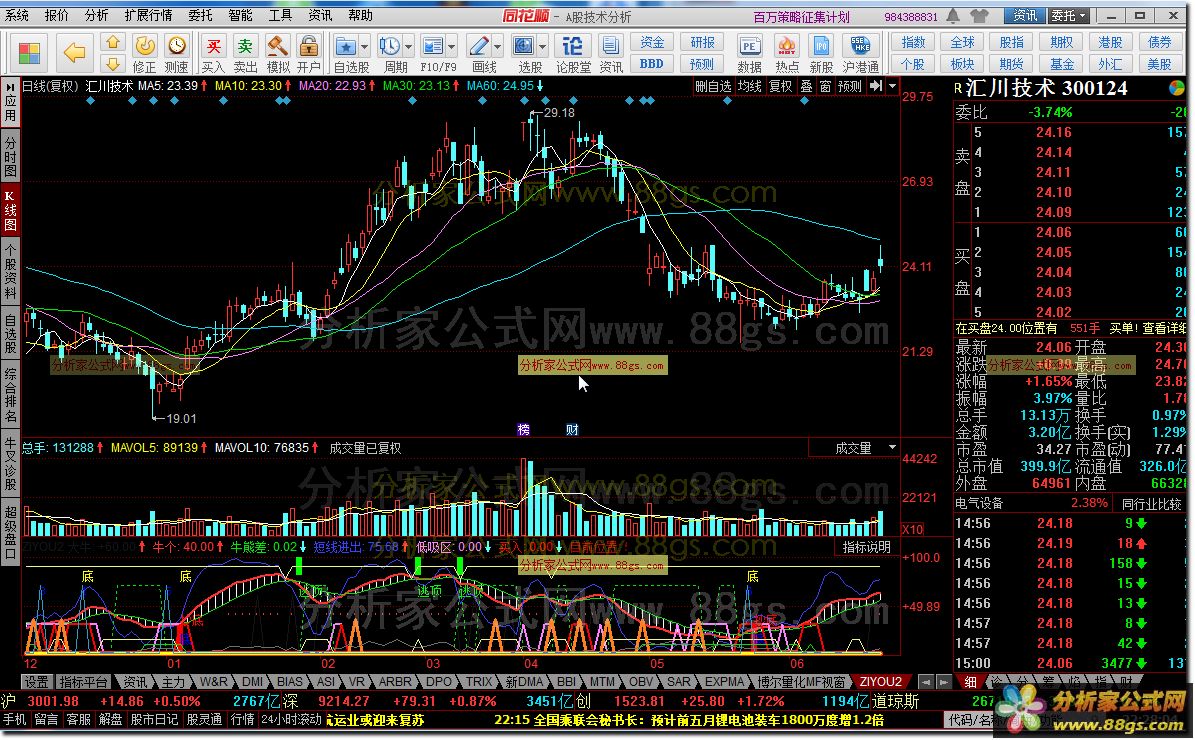
Task: Click the 研报 research report button
Action: click(702, 43)
